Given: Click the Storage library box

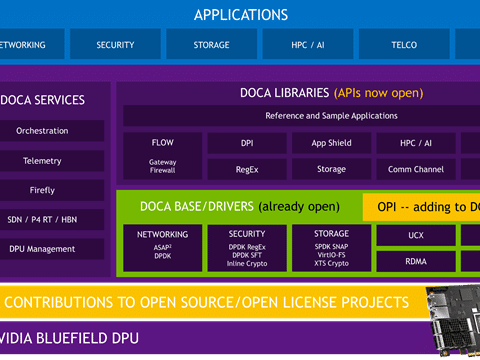Looking at the screenshot, I should [x=331, y=169].
